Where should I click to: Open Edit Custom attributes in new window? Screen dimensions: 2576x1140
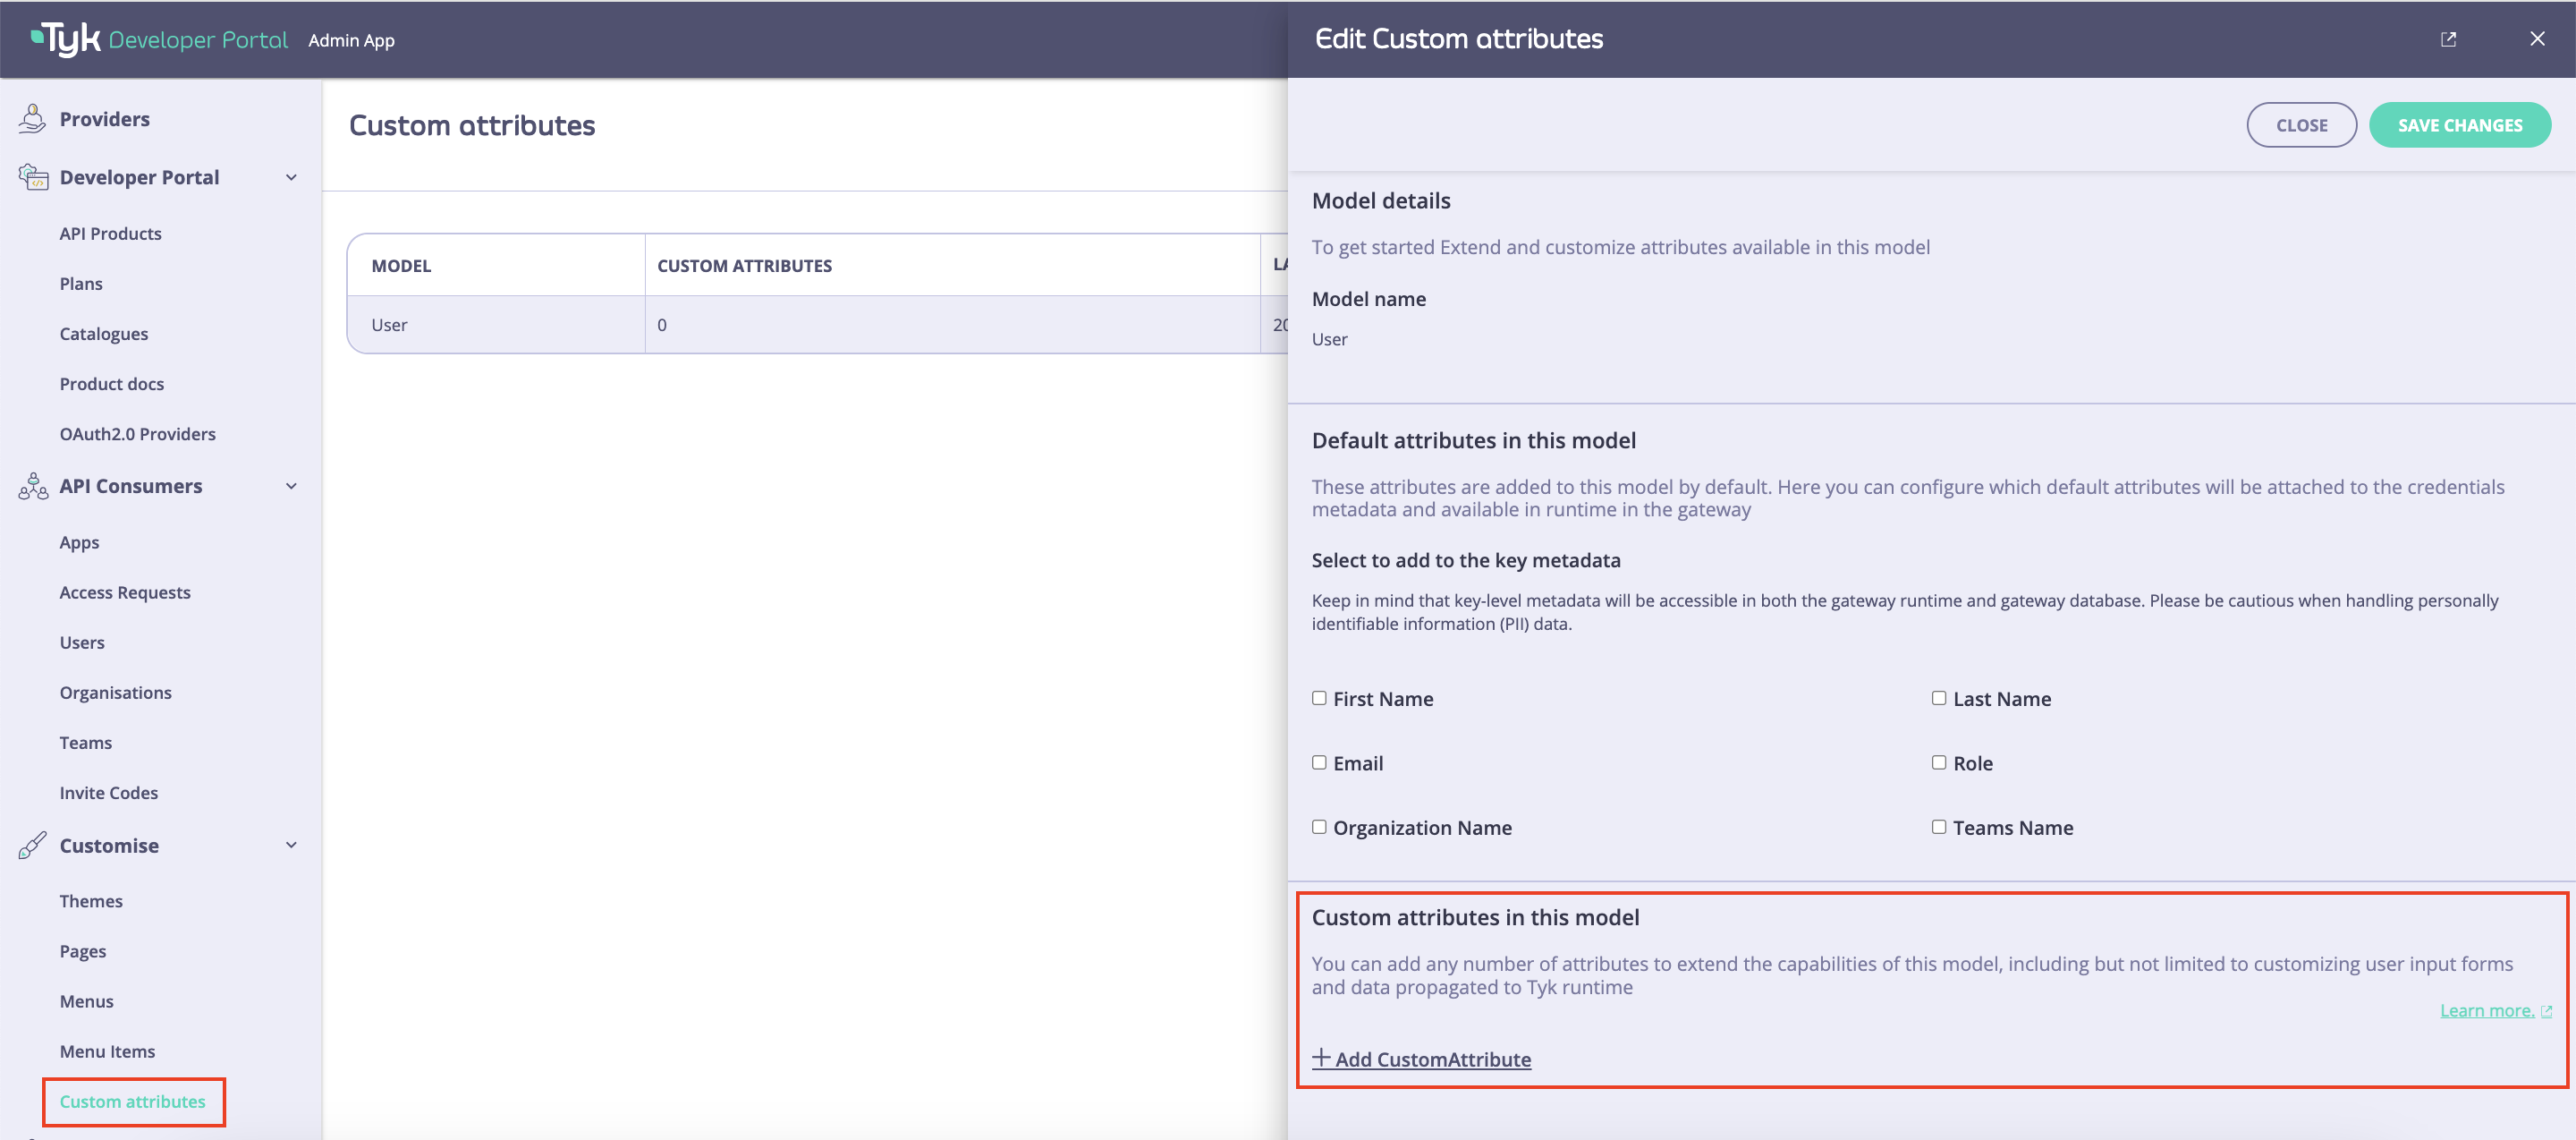coord(2448,38)
